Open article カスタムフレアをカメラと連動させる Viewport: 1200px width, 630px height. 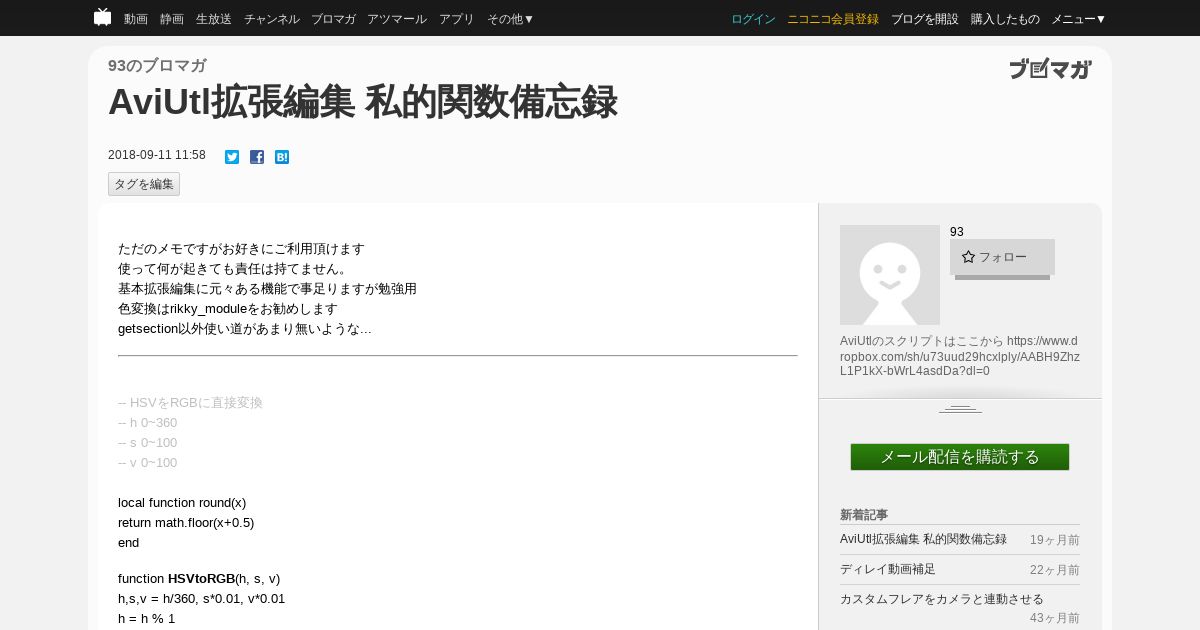click(x=942, y=599)
